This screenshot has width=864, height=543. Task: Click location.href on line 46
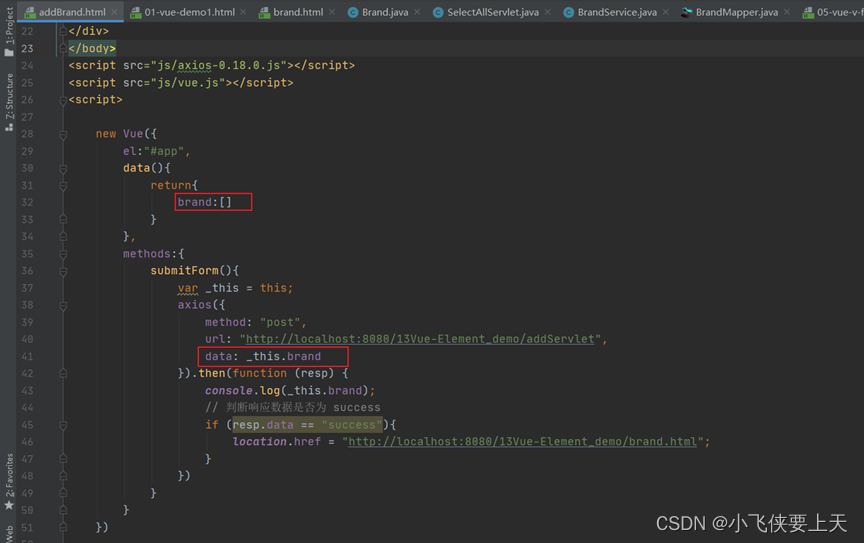click(277, 442)
